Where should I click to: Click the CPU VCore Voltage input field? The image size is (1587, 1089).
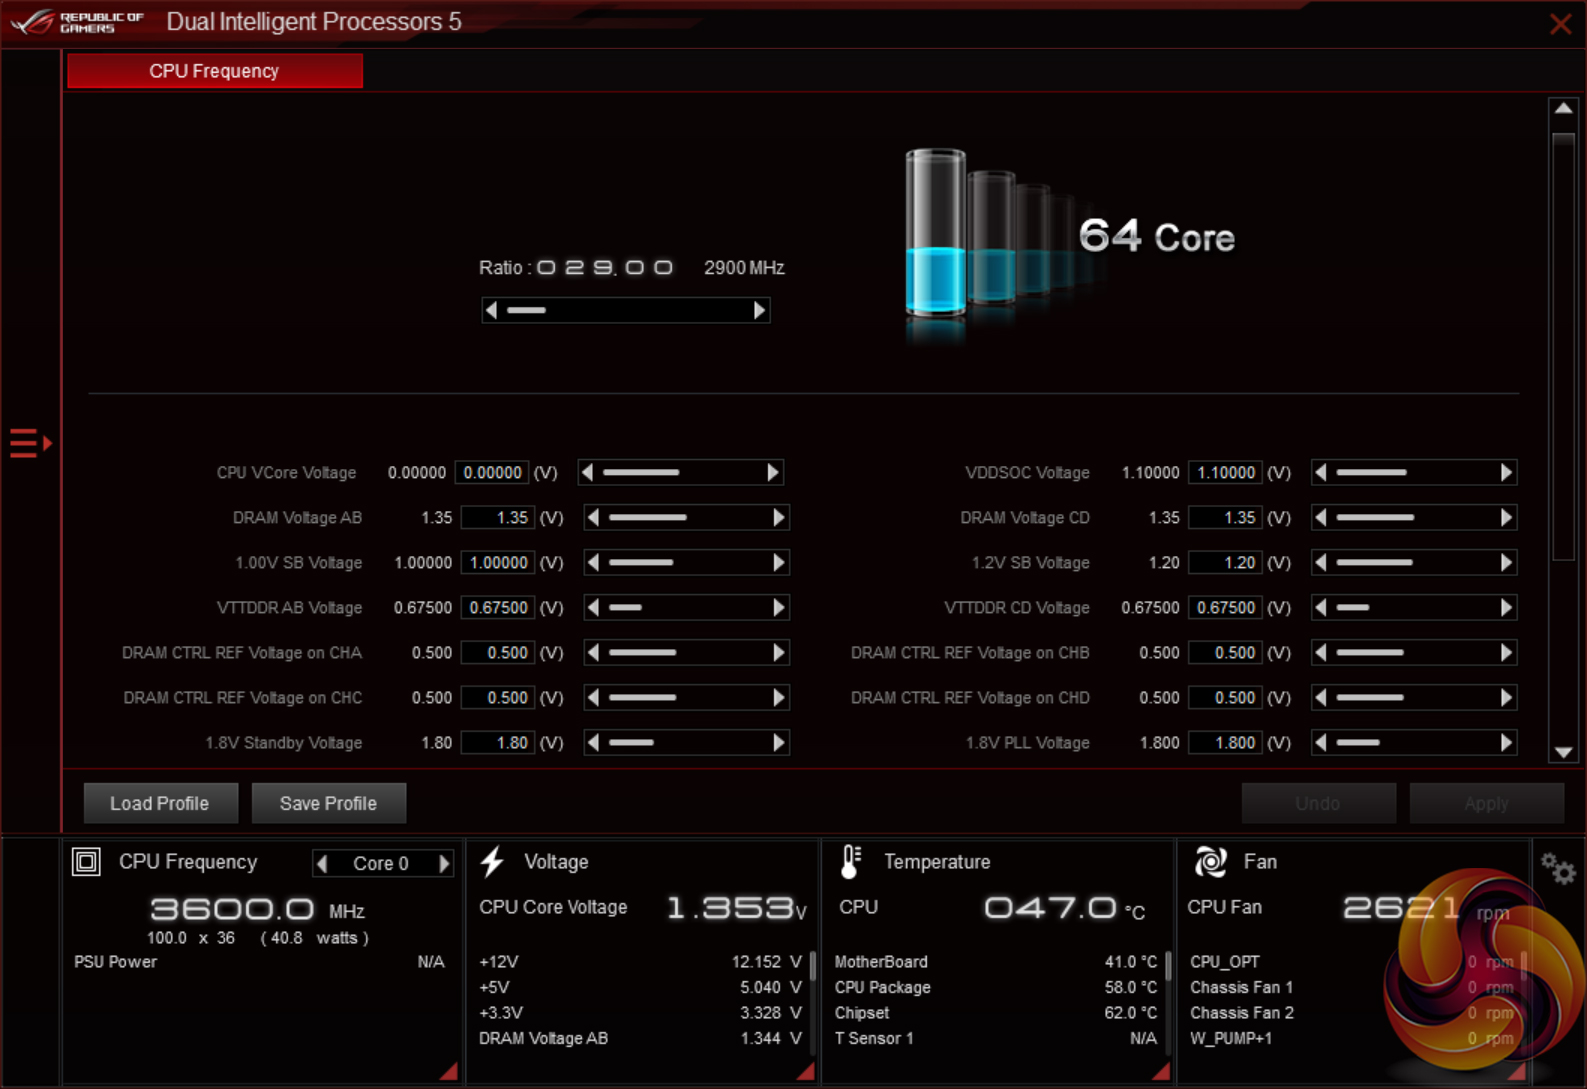pyautogui.click(x=492, y=472)
